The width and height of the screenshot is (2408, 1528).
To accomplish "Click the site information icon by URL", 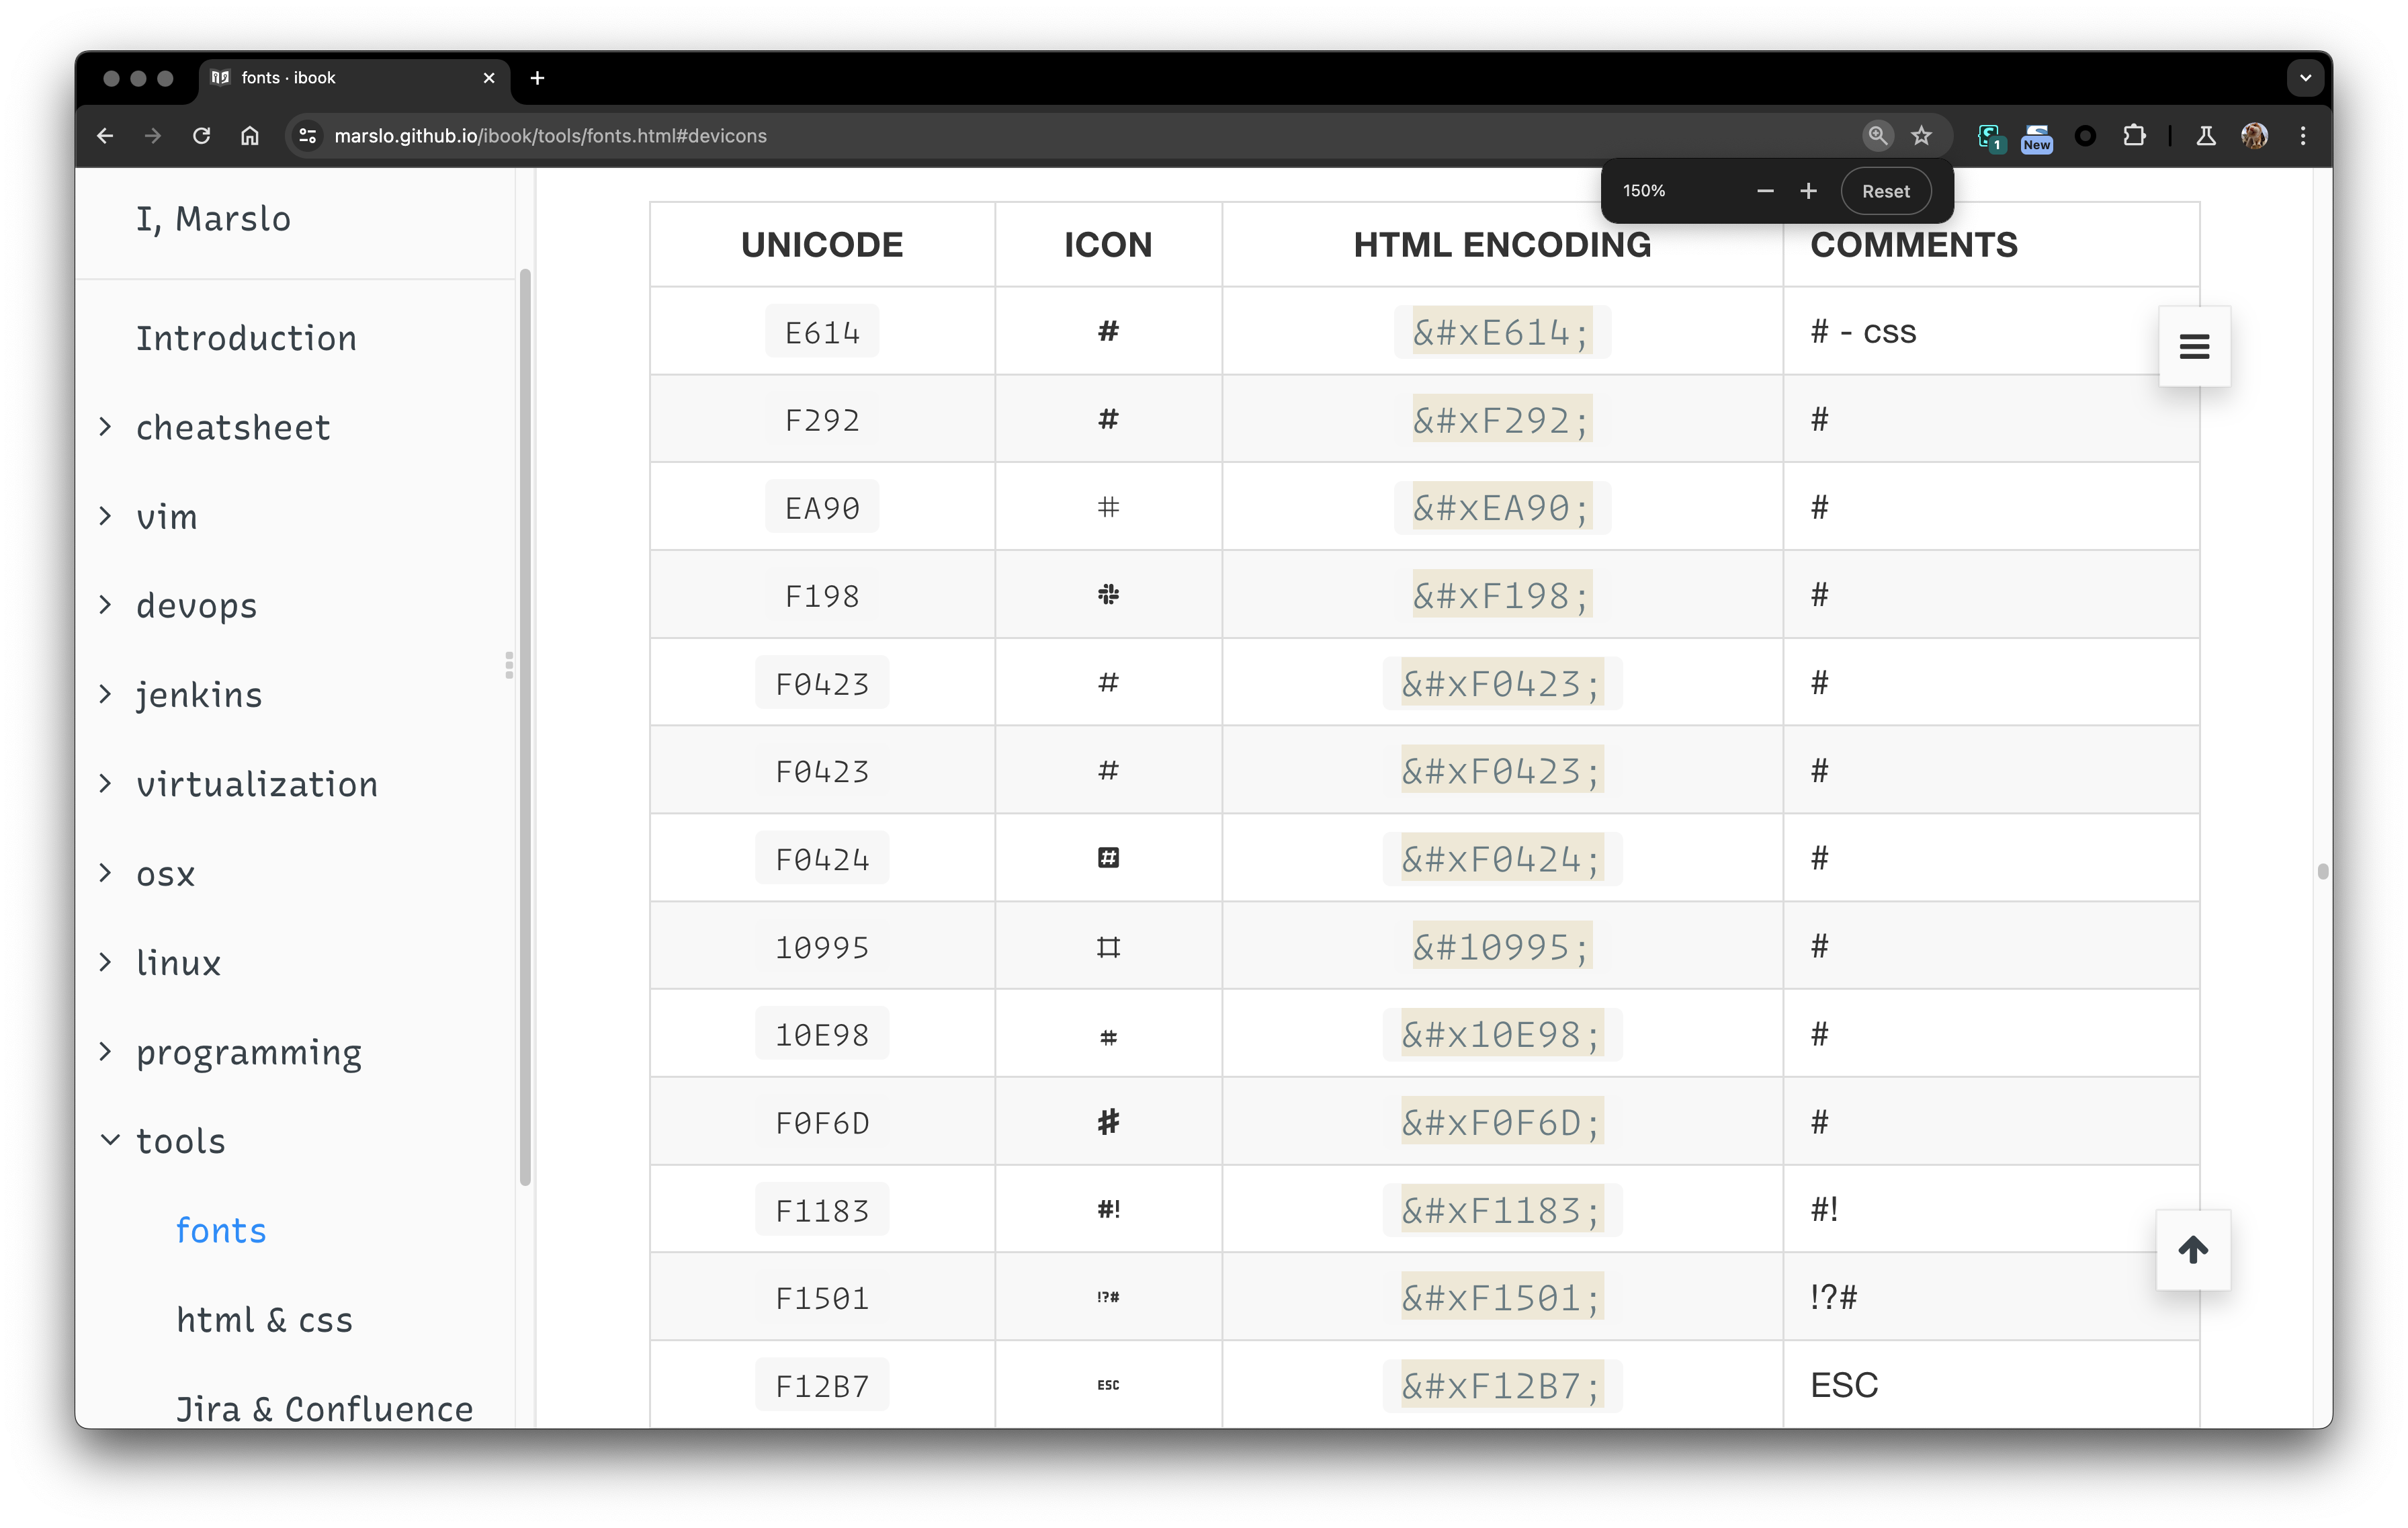I will pos(308,136).
